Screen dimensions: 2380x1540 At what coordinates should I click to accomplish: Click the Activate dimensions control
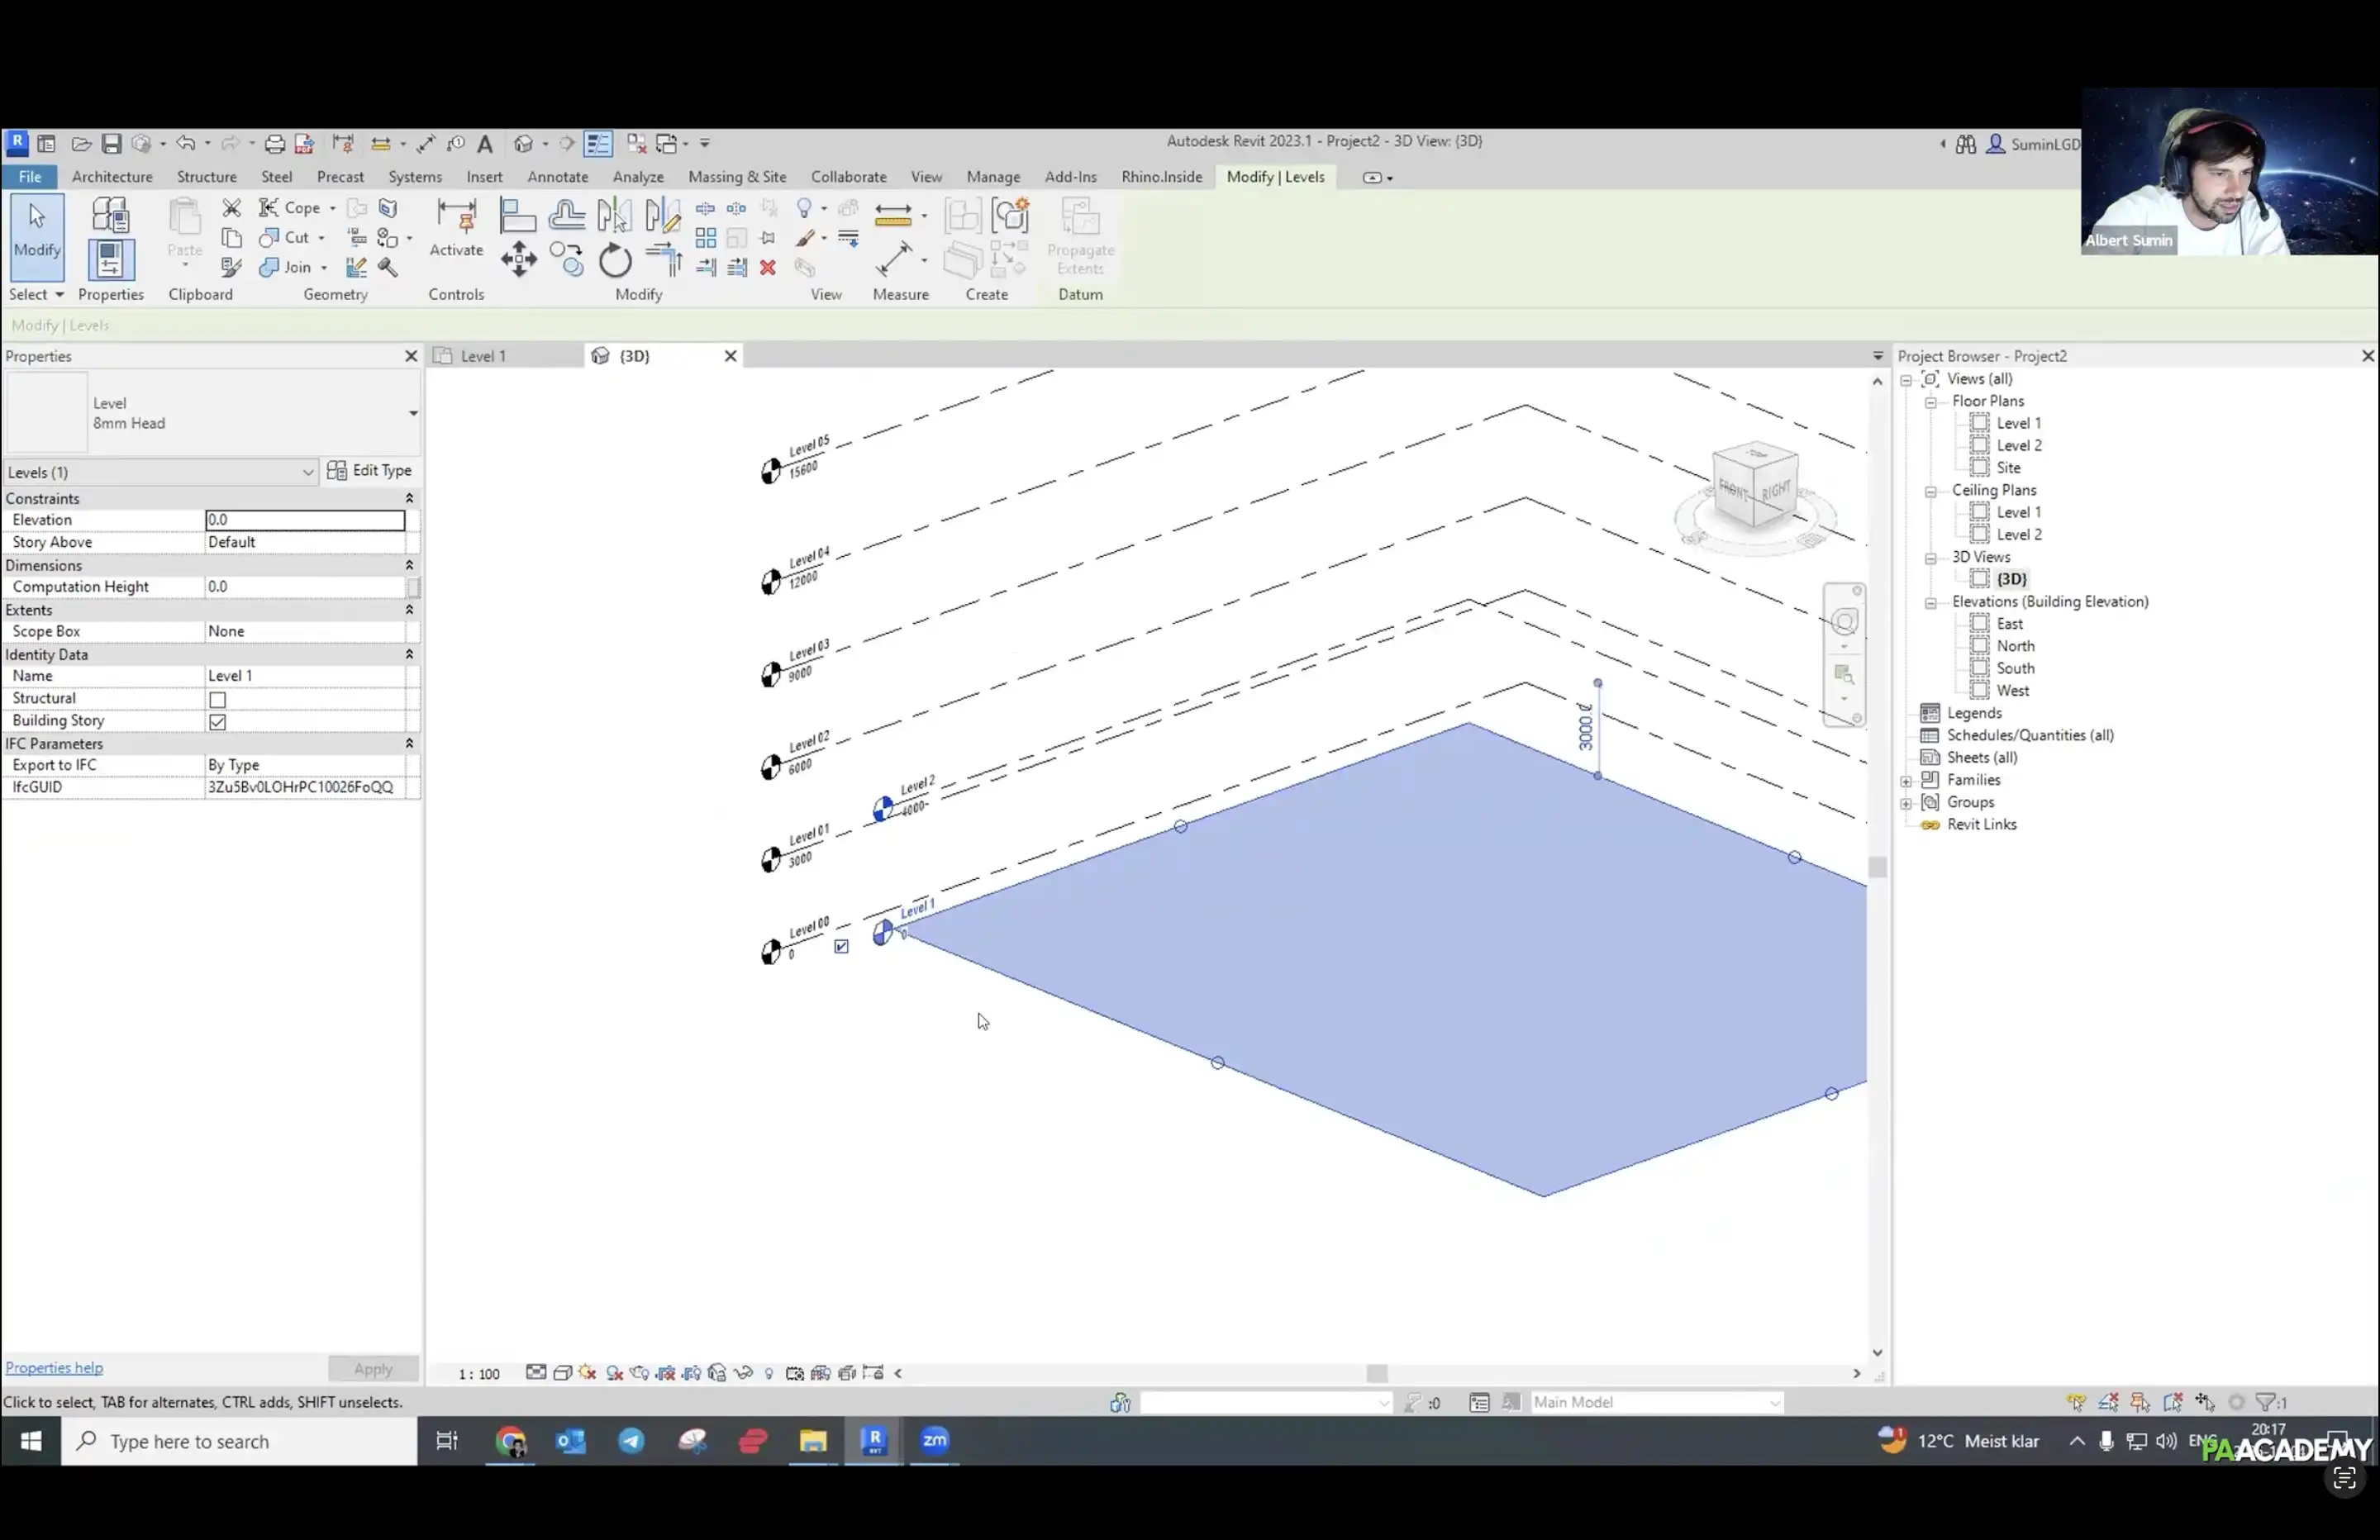click(456, 228)
